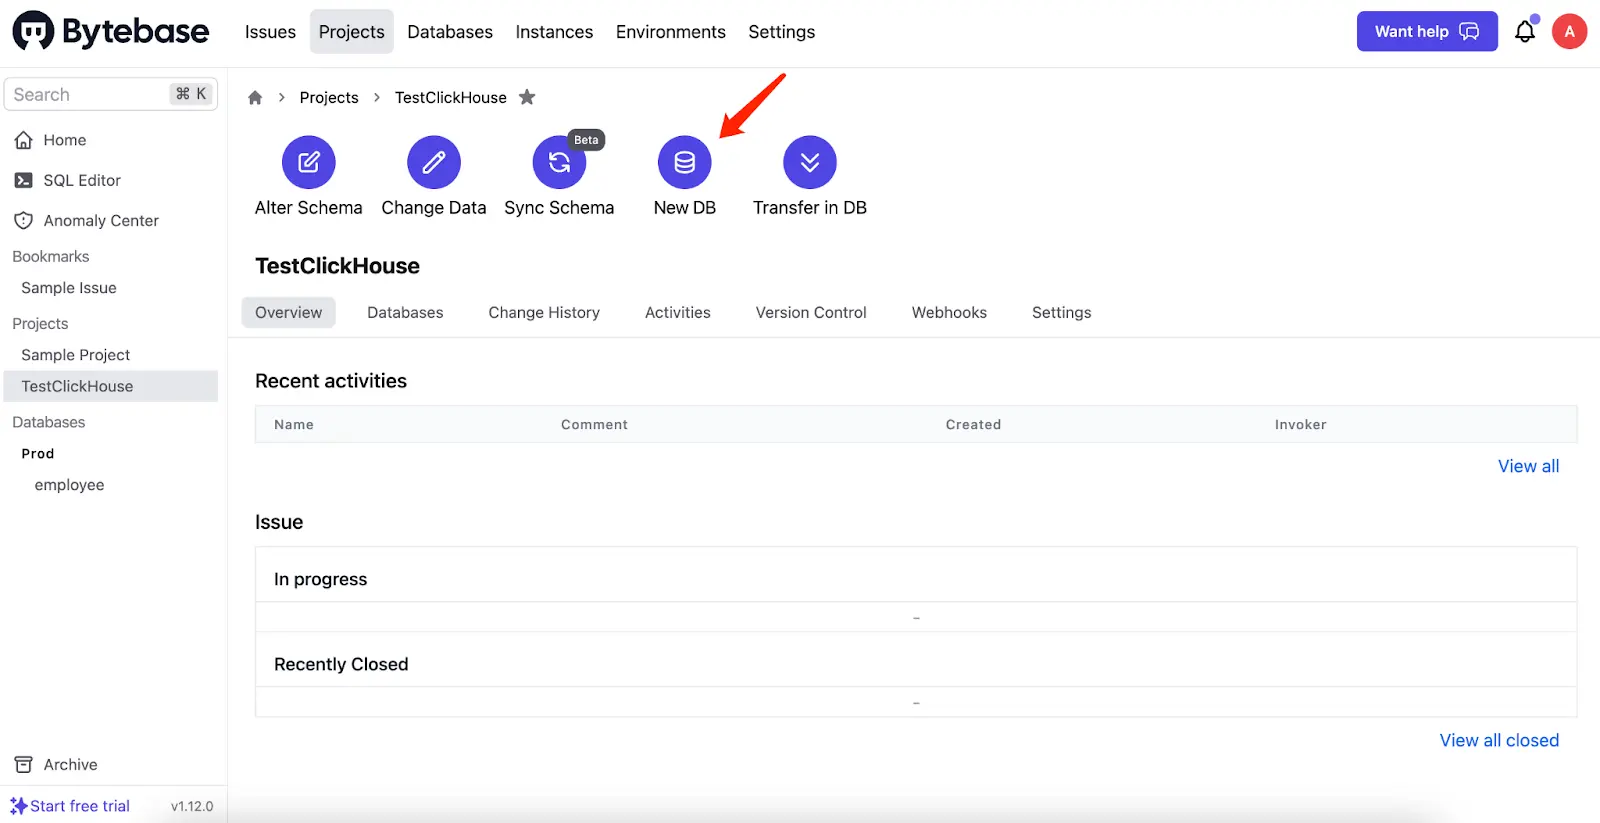Switch to the Change History tab
The height and width of the screenshot is (823, 1600).
(544, 313)
